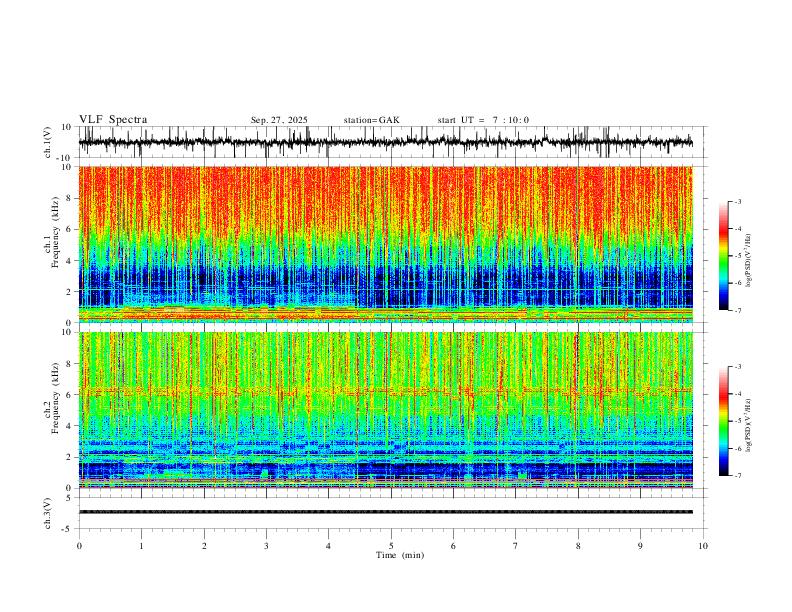Click the ch.1(V) waveform trace panel

click(x=393, y=142)
